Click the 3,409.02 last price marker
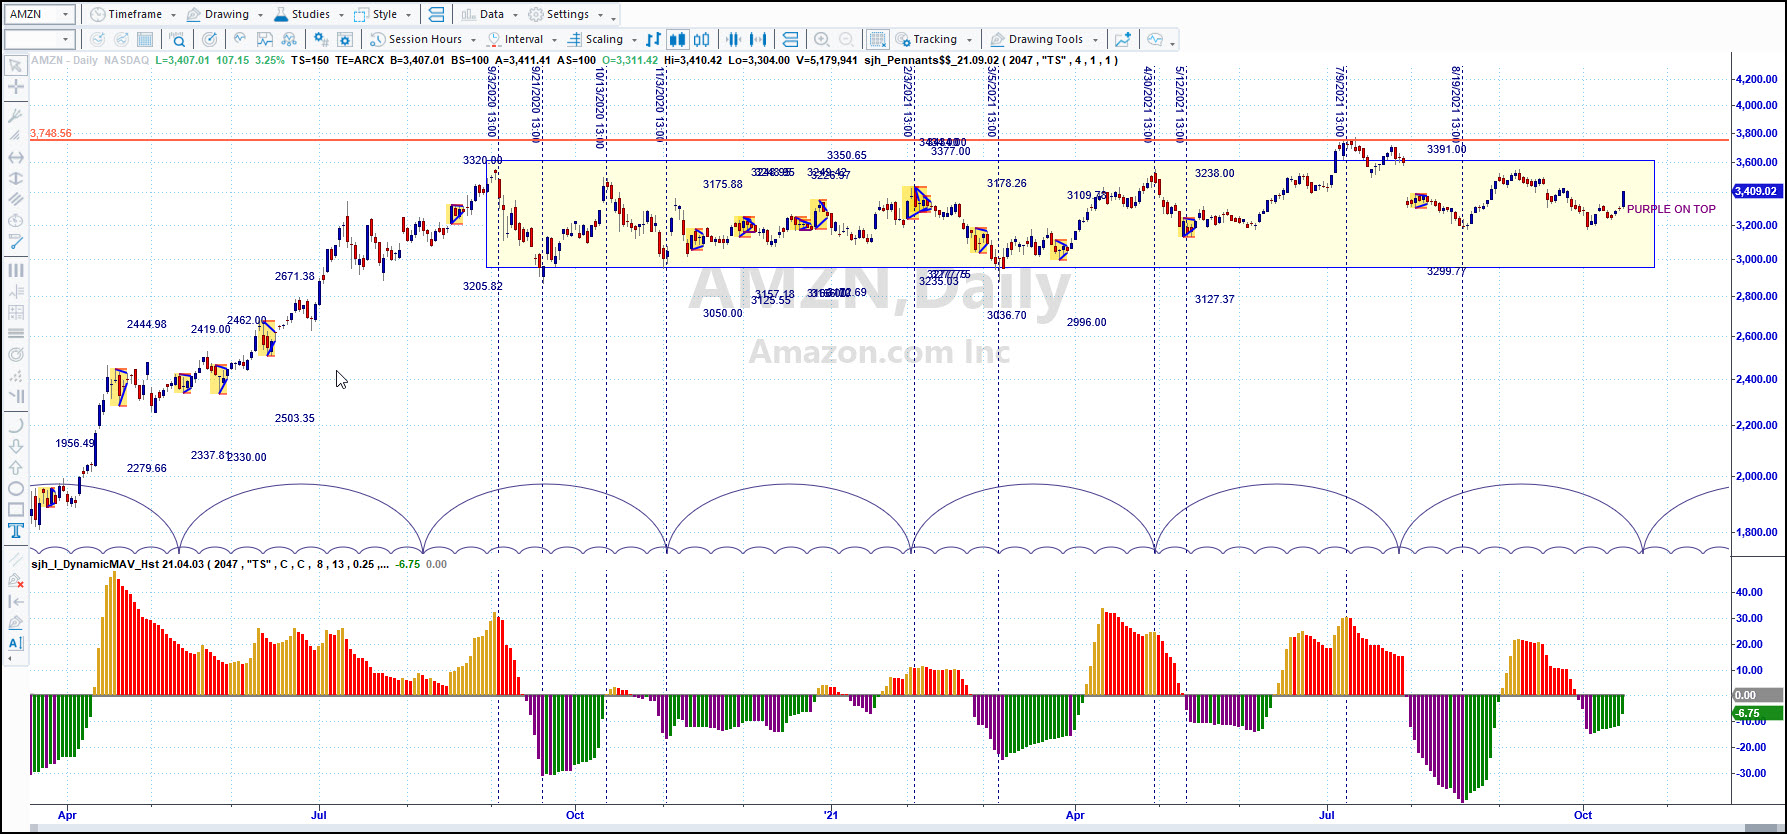 point(1758,191)
